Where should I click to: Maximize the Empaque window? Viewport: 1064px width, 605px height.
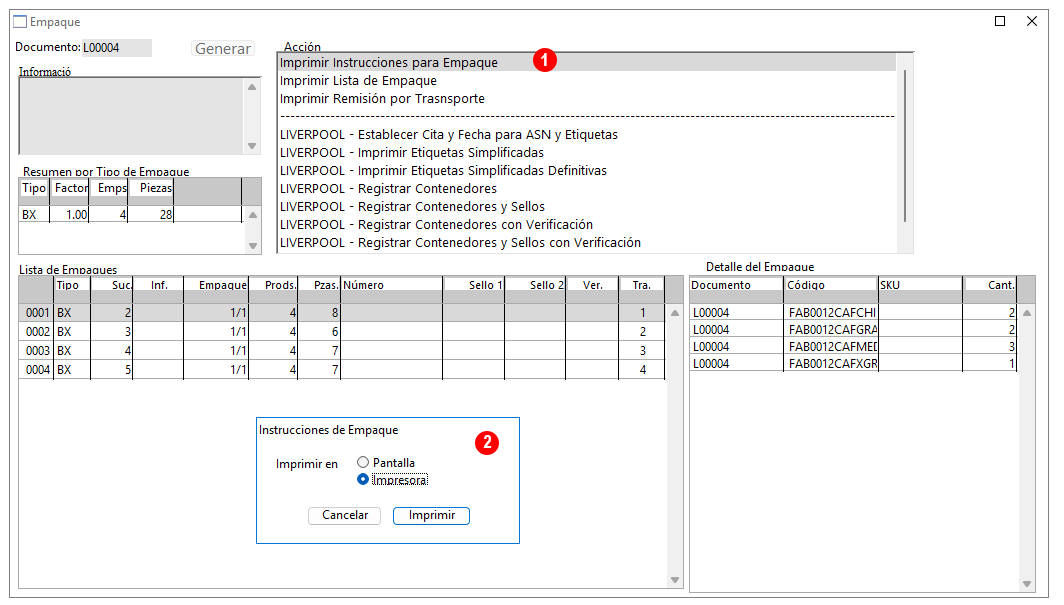pos(1000,21)
